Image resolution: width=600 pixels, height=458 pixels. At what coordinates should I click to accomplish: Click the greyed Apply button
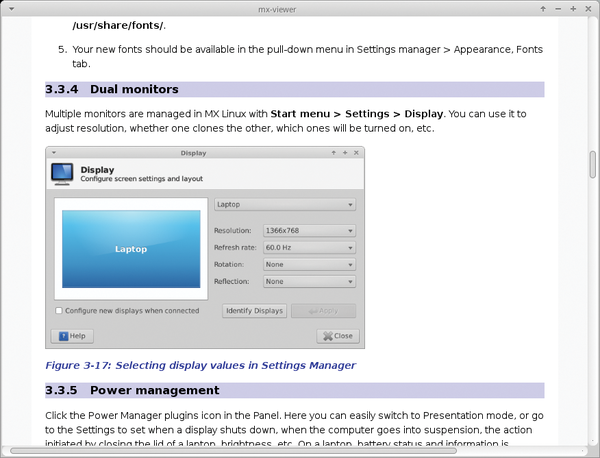coord(323,311)
